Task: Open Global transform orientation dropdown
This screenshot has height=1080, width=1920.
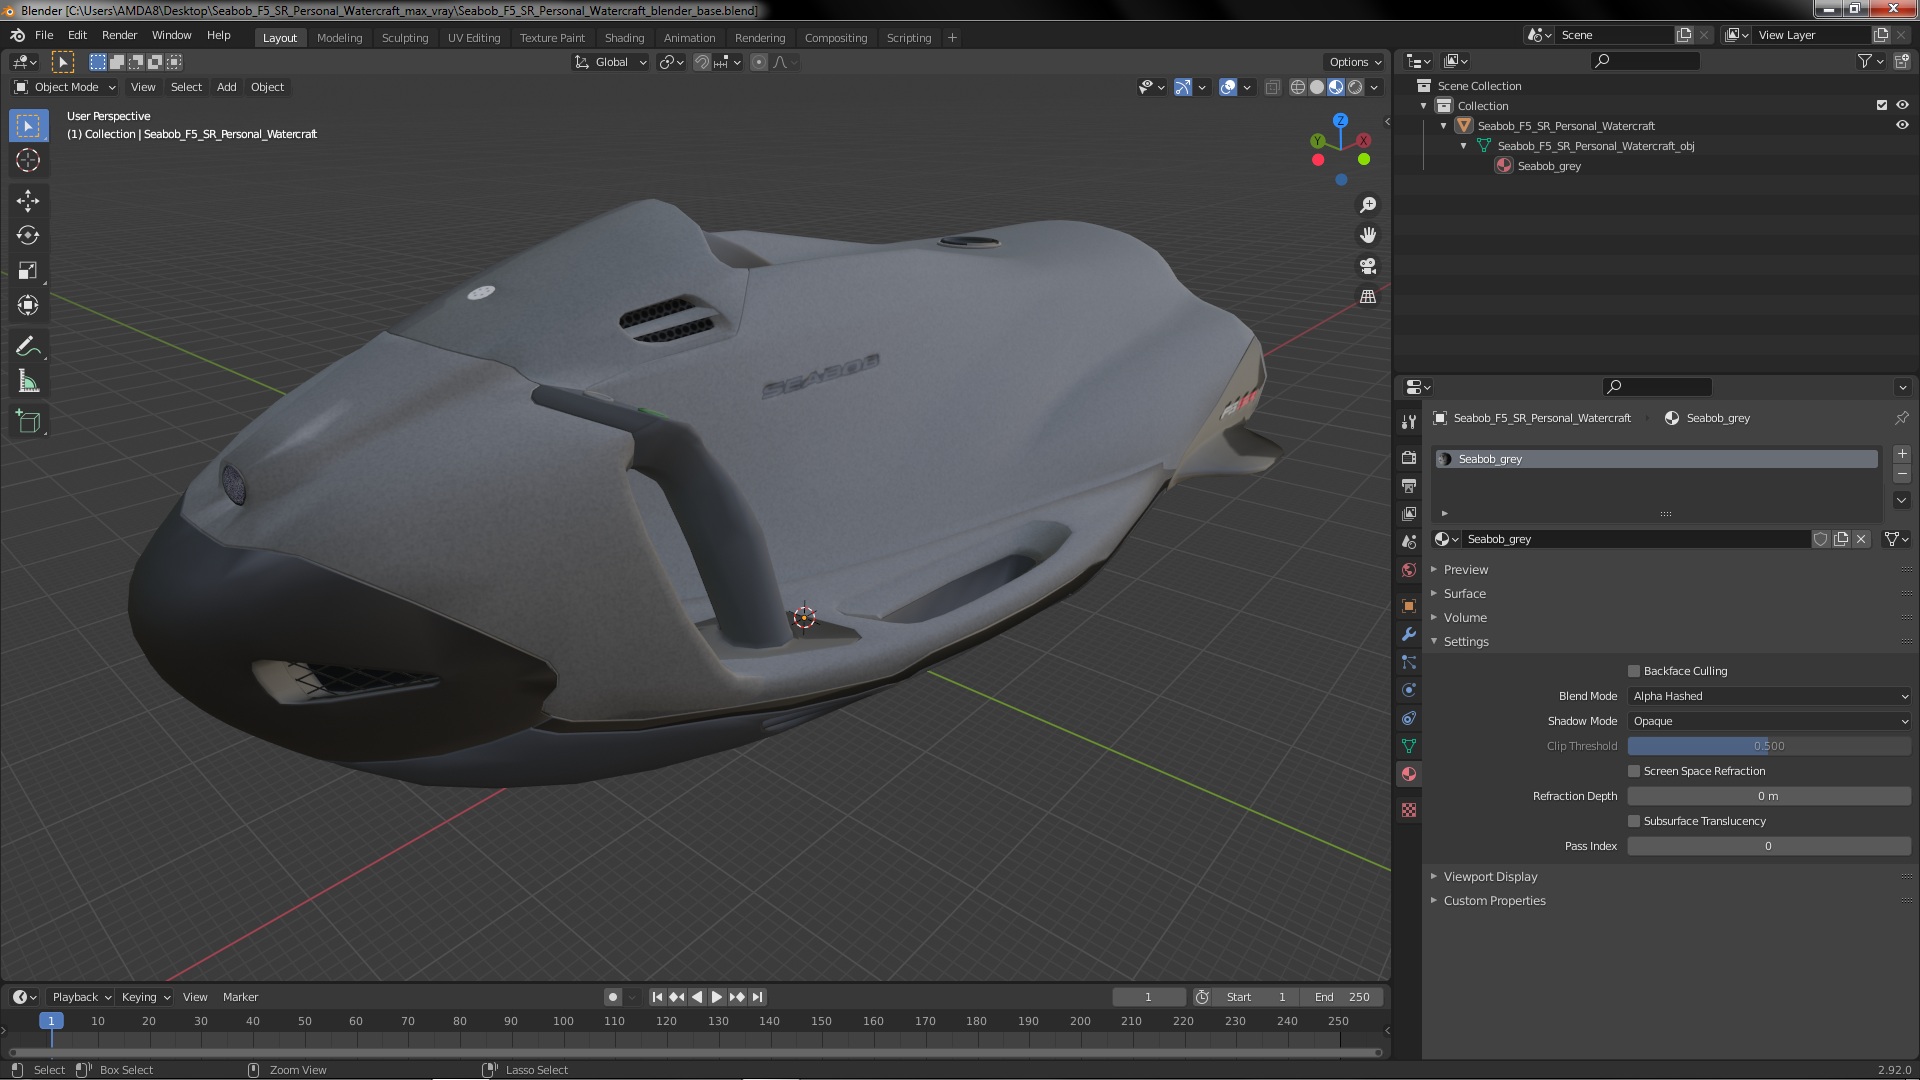Action: [x=610, y=62]
